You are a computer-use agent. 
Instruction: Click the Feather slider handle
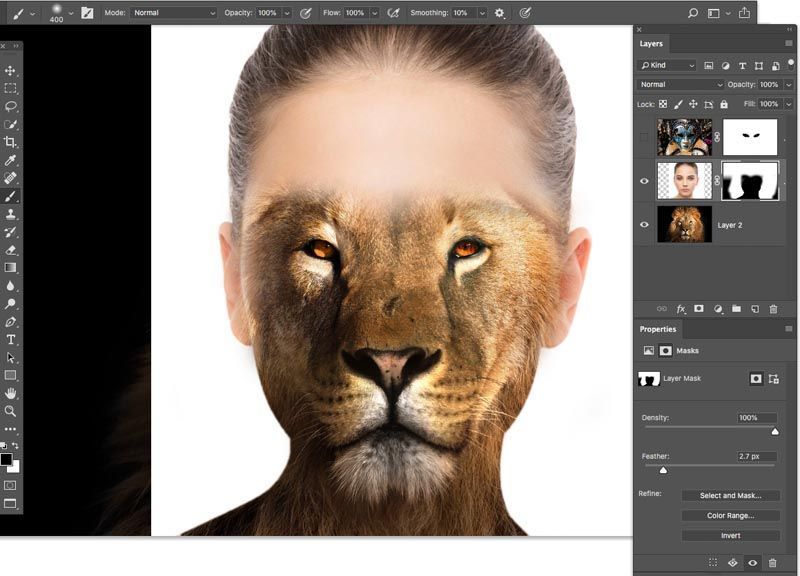[x=663, y=469]
